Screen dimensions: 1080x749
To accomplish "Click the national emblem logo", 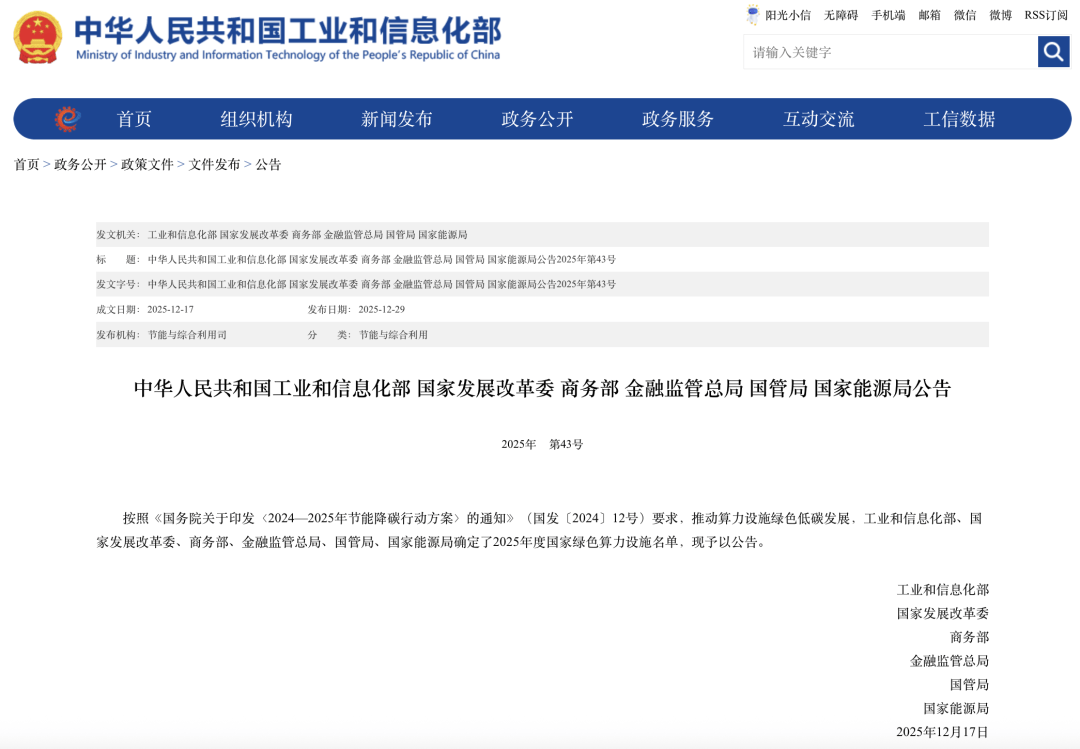I will coord(37,38).
